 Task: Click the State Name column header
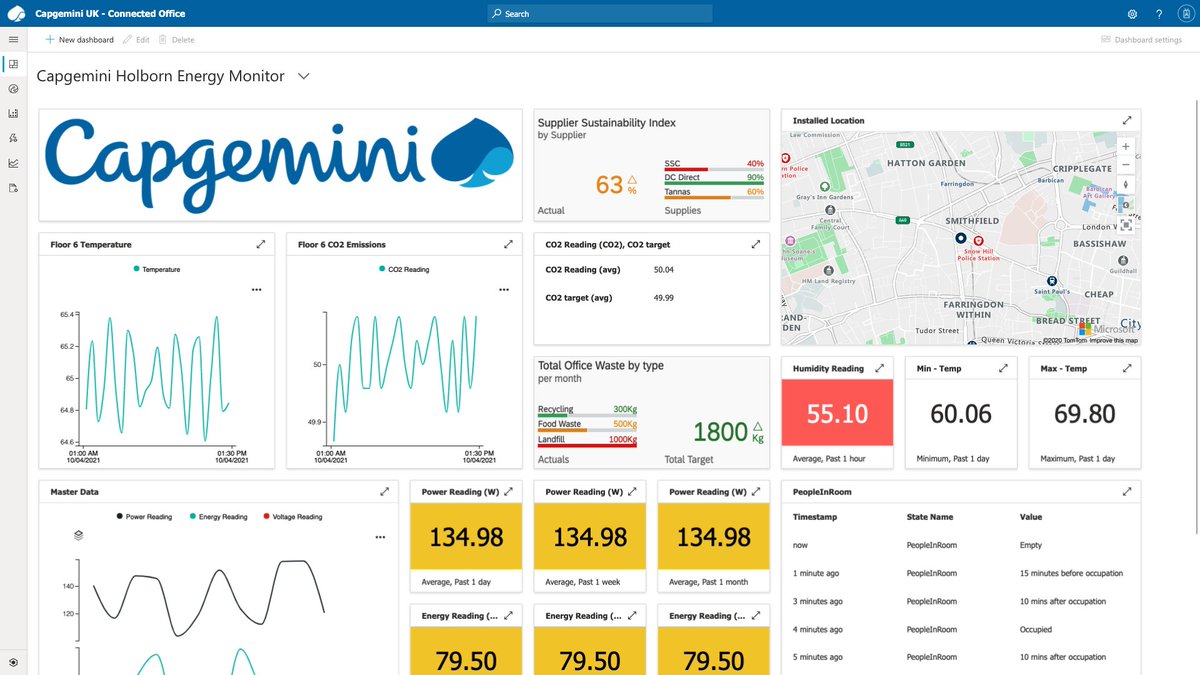point(930,517)
